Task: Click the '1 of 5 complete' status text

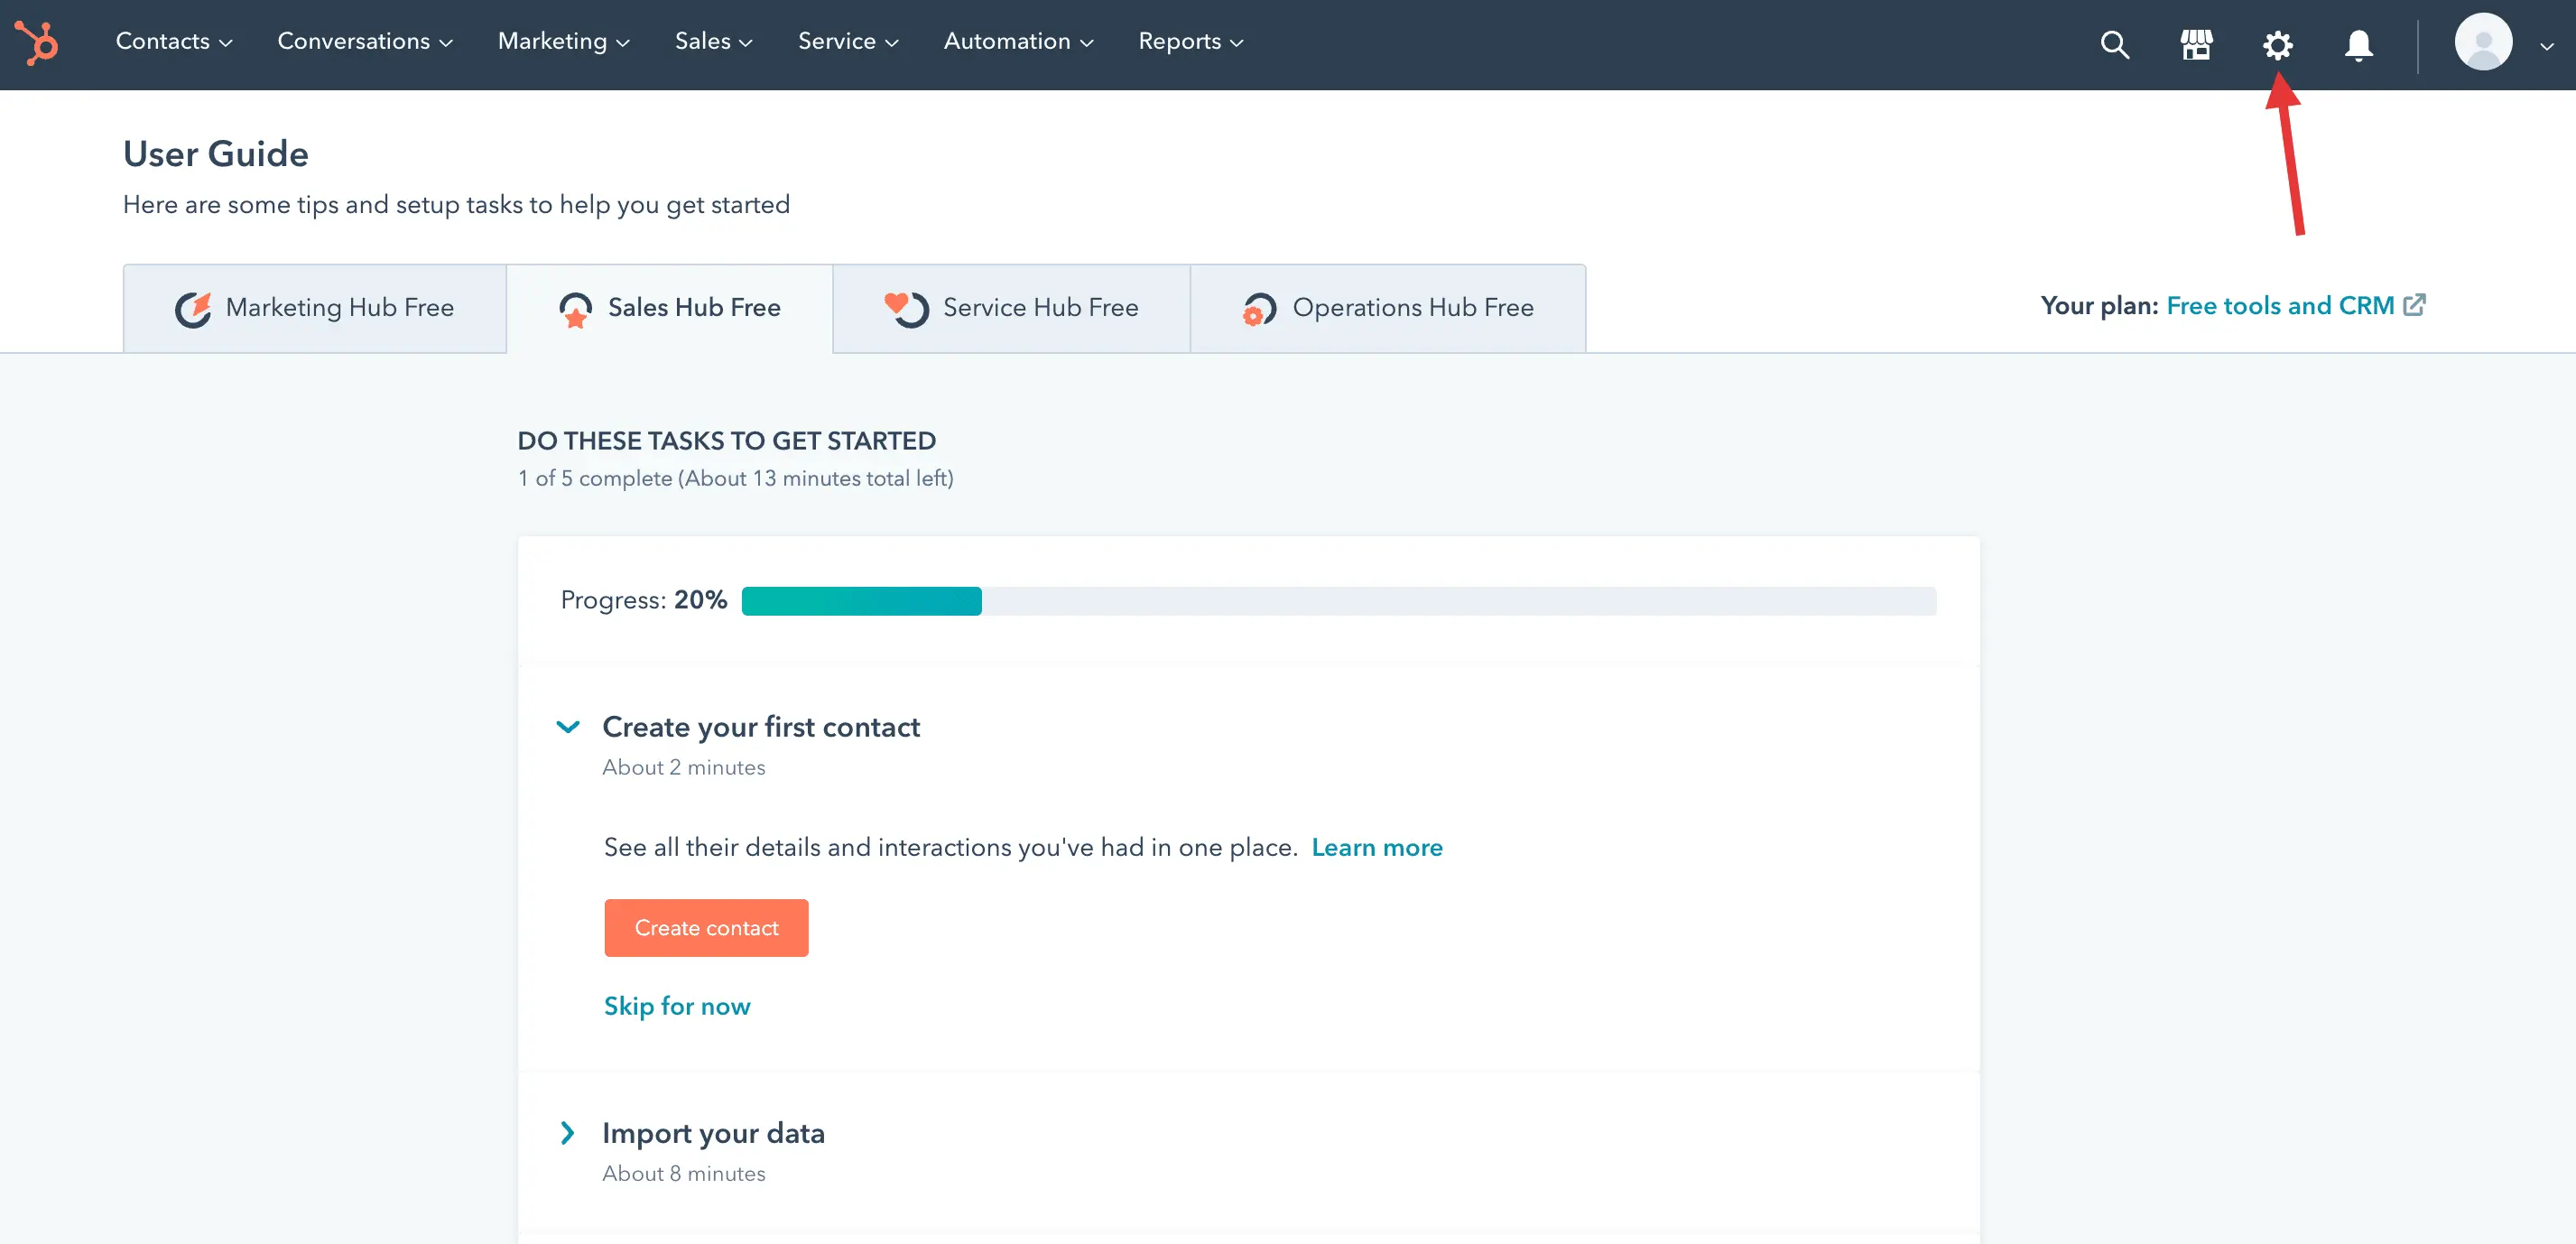Action: (735, 479)
